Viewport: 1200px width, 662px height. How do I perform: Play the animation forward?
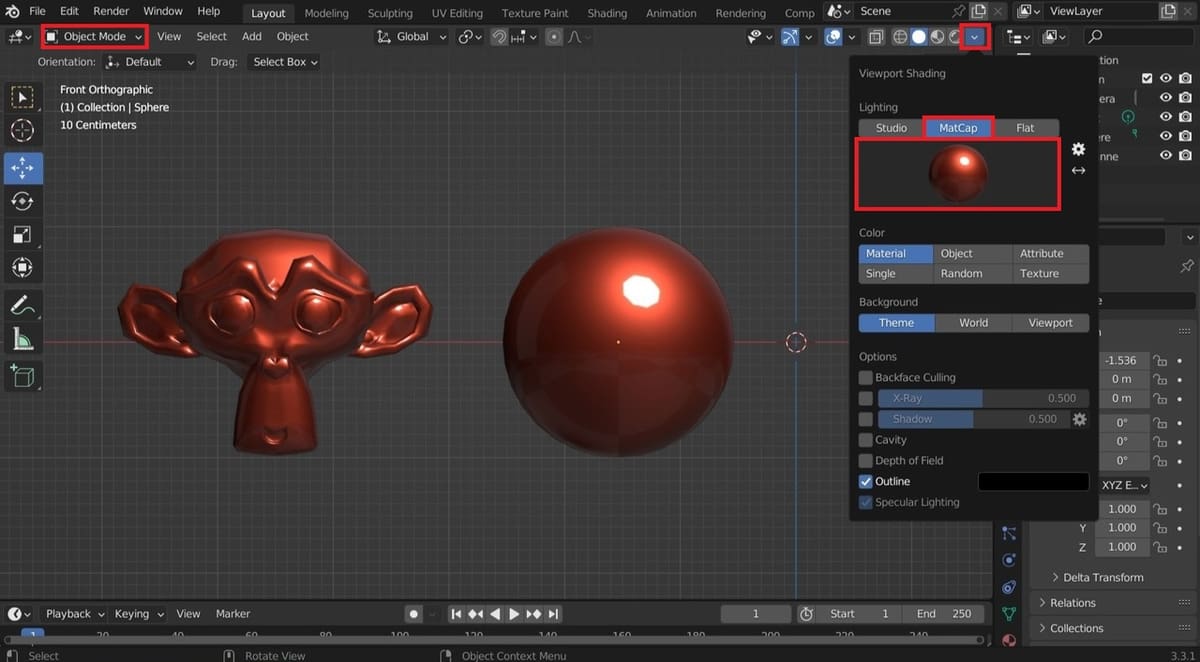pos(514,614)
